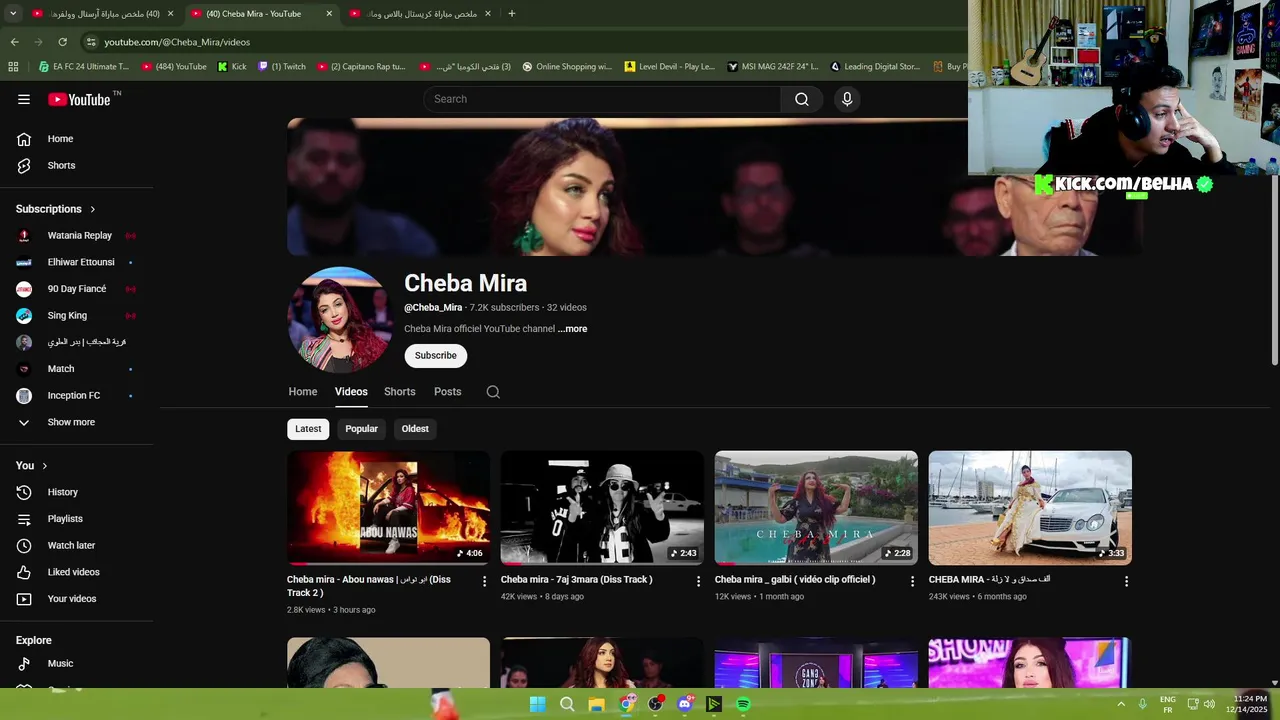Switch to channel Shorts tab
The height and width of the screenshot is (720, 1280).
pos(399,392)
